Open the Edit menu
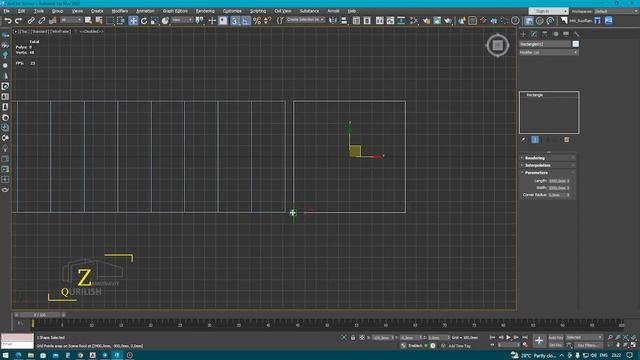 tap(21, 11)
